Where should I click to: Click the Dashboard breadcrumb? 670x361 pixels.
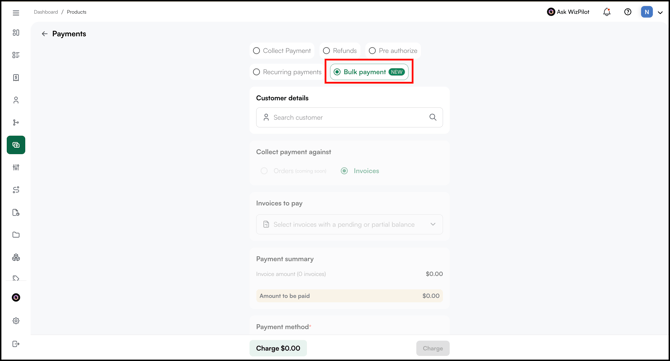point(46,12)
